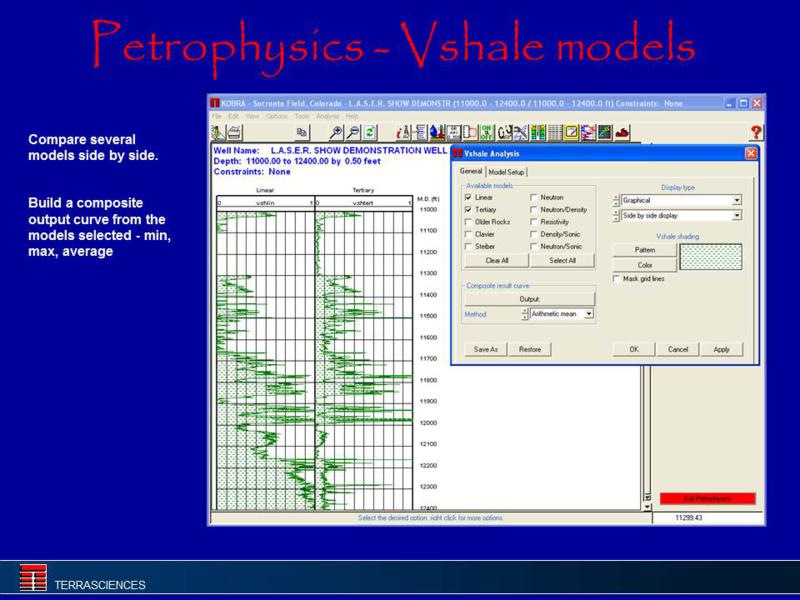Open the File menu
The image size is (800, 600).
tap(217, 116)
